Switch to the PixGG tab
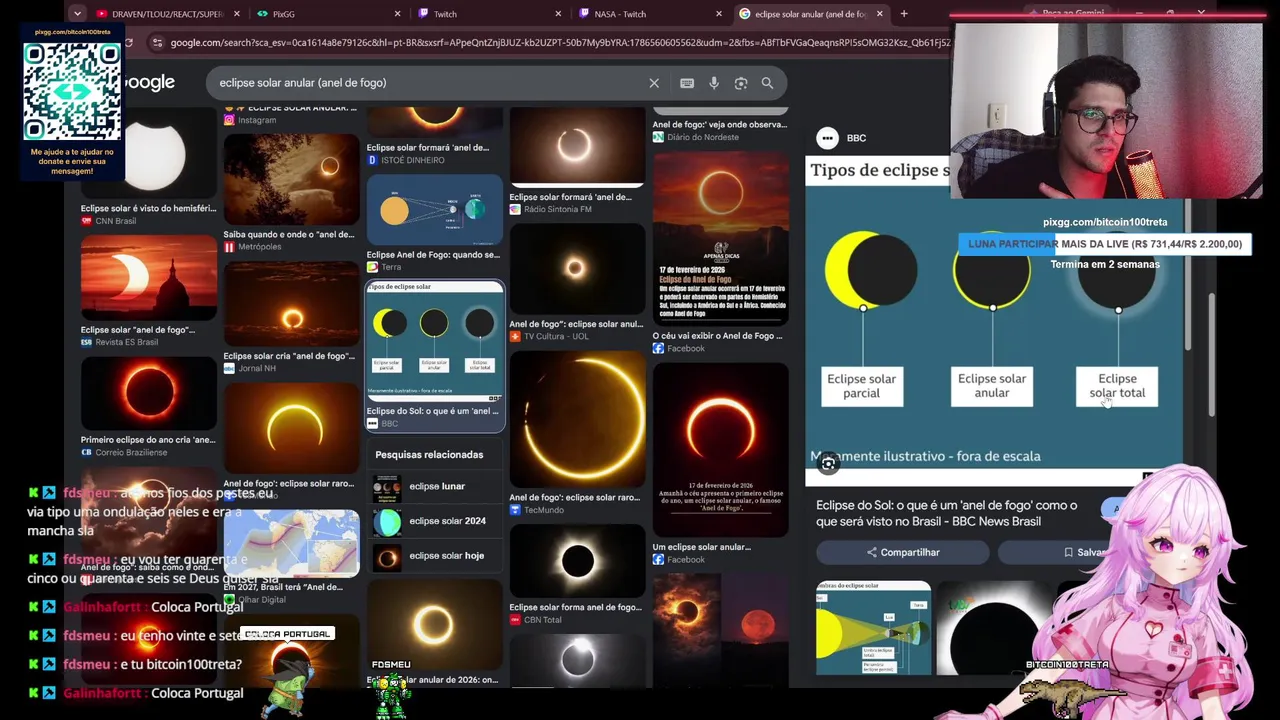The width and height of the screenshot is (1280, 720). point(327,14)
